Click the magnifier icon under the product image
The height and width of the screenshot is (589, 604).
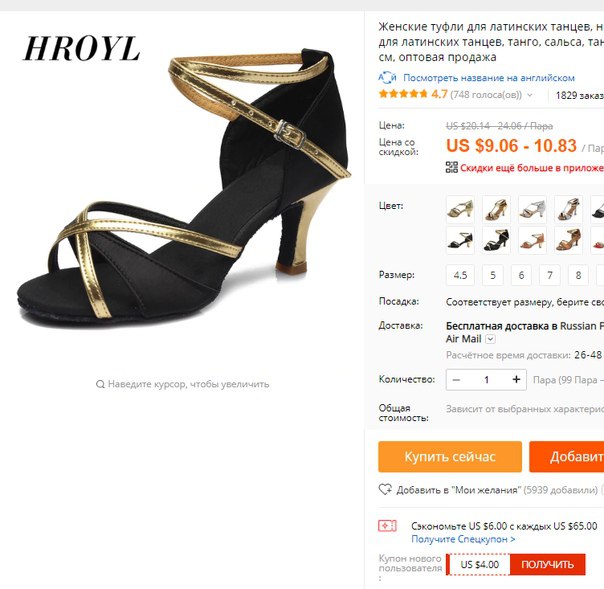click(100, 384)
